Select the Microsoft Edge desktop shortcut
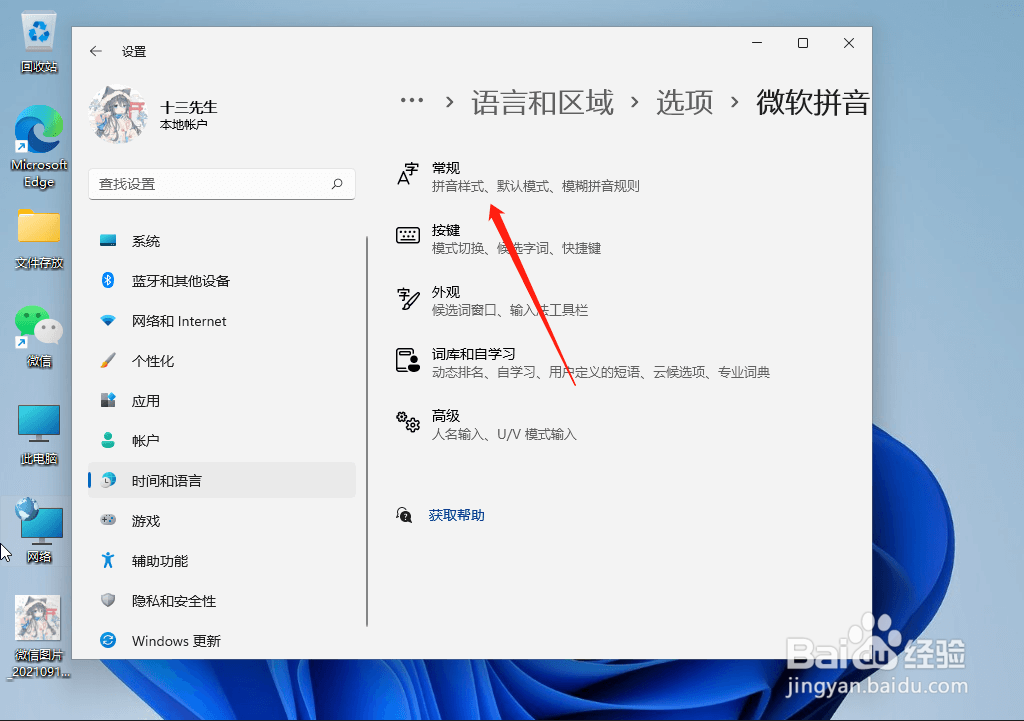This screenshot has width=1024, height=721. (x=39, y=148)
